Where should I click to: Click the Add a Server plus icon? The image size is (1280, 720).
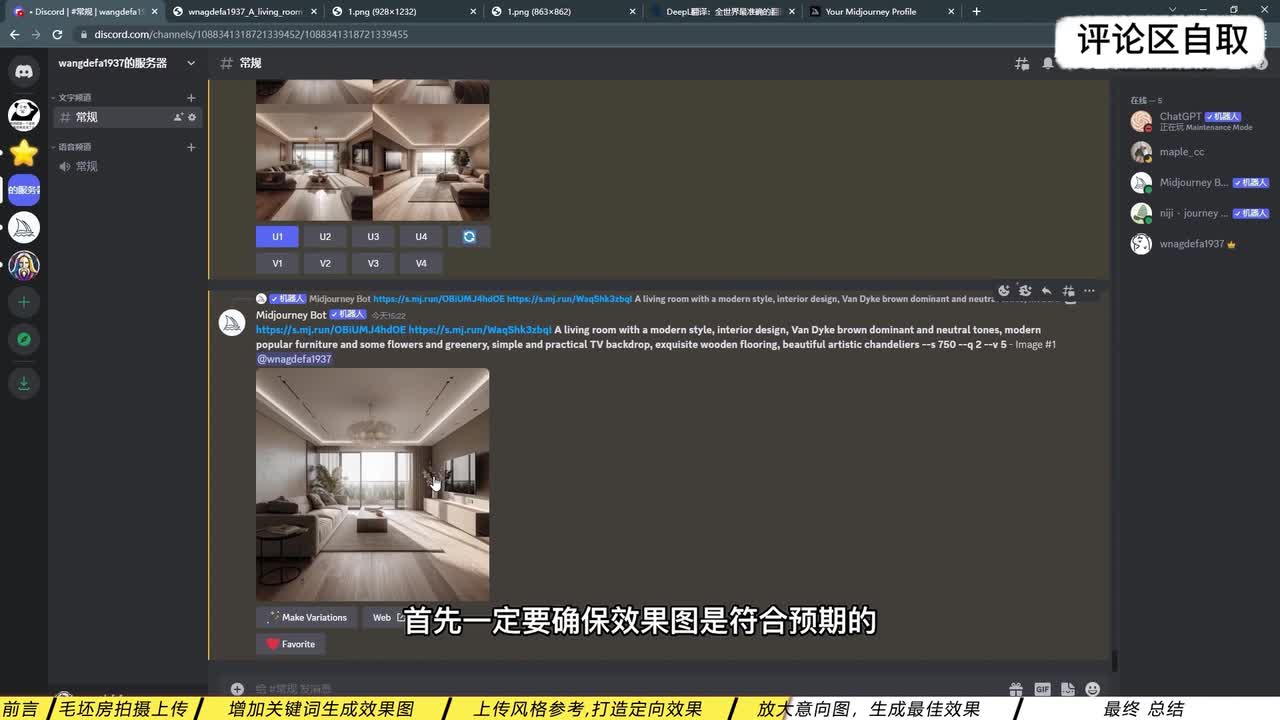click(x=24, y=302)
